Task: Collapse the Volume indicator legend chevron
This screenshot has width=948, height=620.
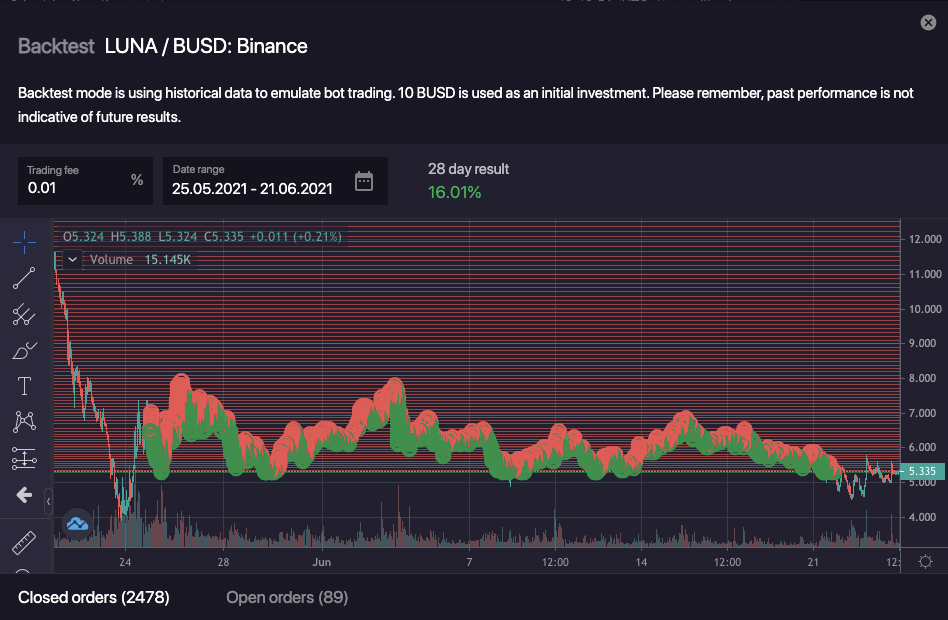Action: click(x=72, y=260)
